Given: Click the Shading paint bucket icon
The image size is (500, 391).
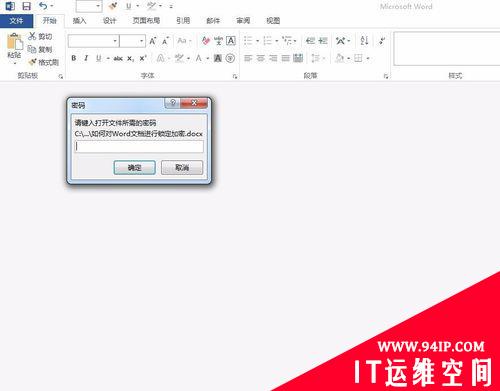Looking at the screenshot, I should [x=340, y=58].
